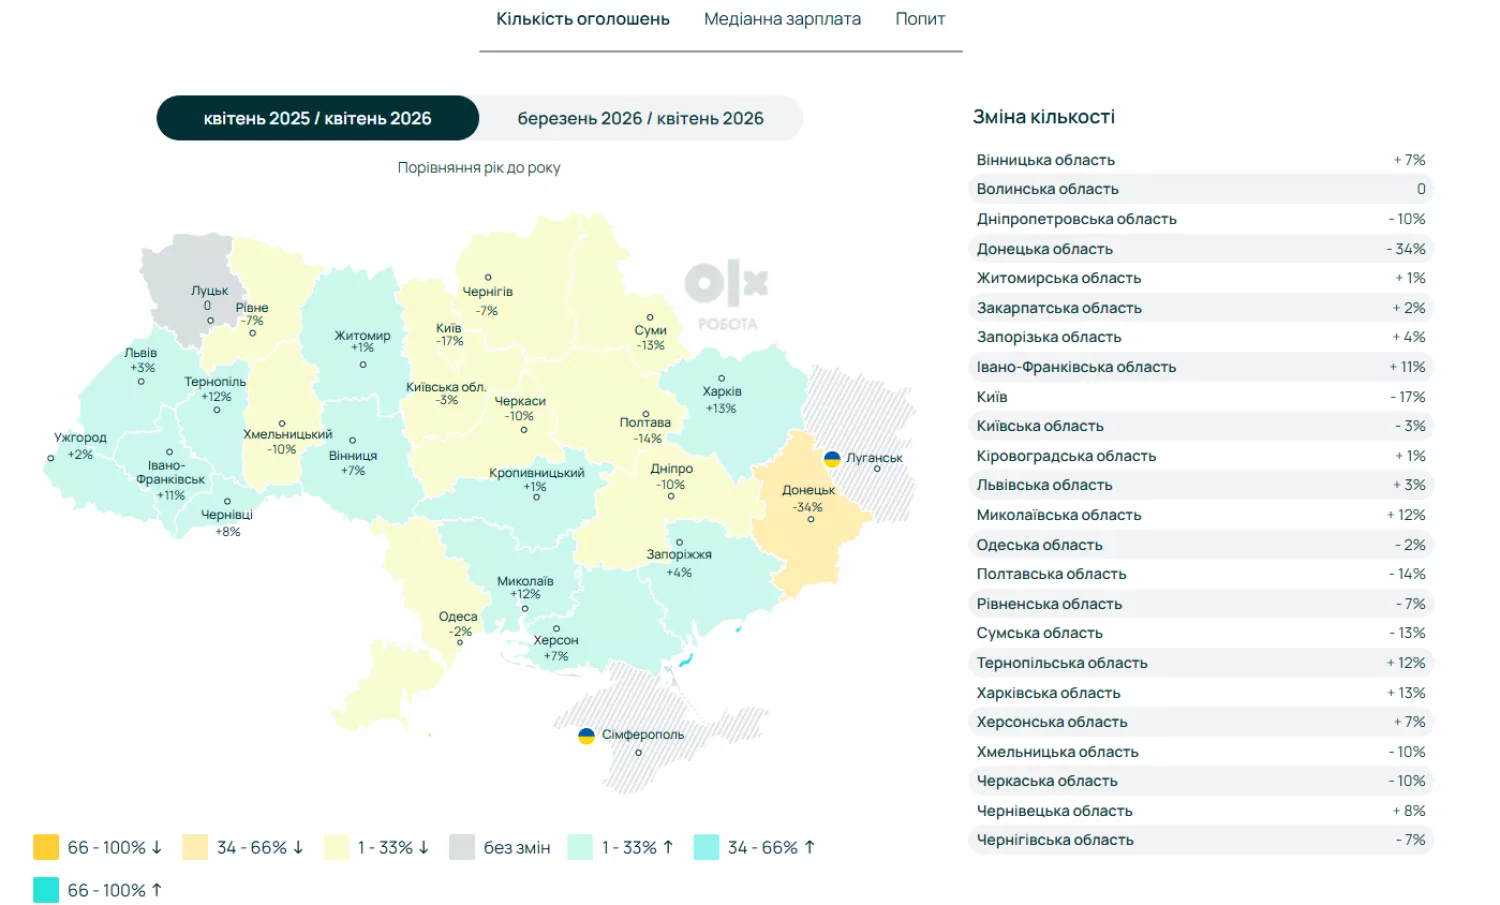
Task: Click the Дніпро -10% map label
Action: pyautogui.click(x=671, y=476)
